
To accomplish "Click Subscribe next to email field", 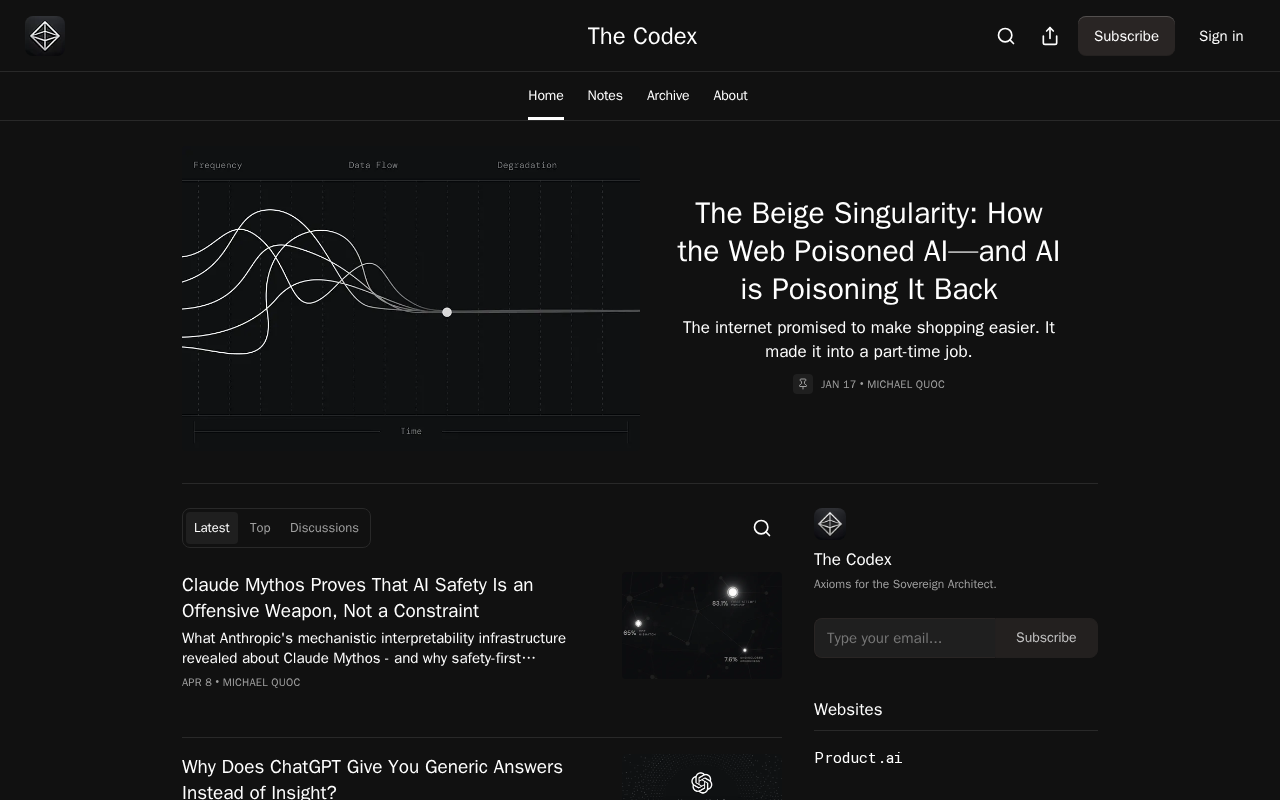I will pos(1046,638).
